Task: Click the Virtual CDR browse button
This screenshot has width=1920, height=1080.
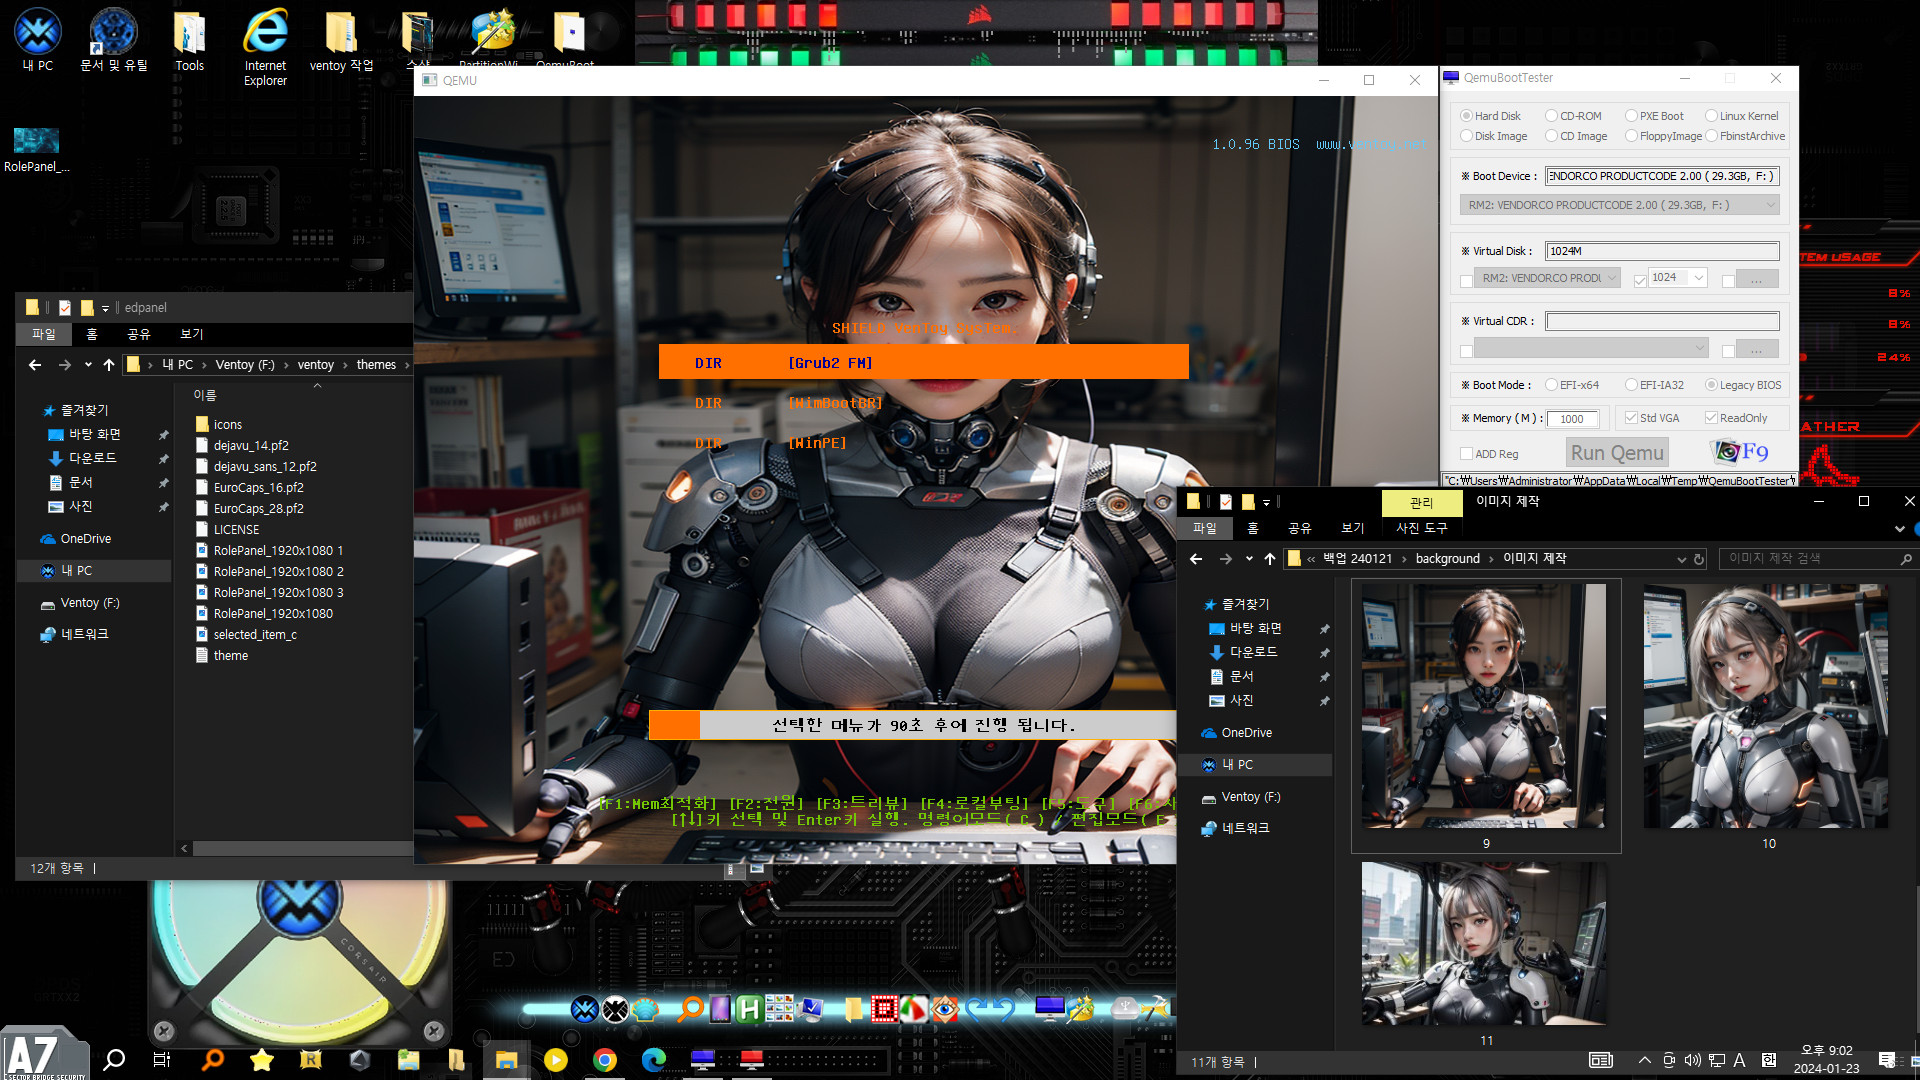Action: click(x=1757, y=349)
